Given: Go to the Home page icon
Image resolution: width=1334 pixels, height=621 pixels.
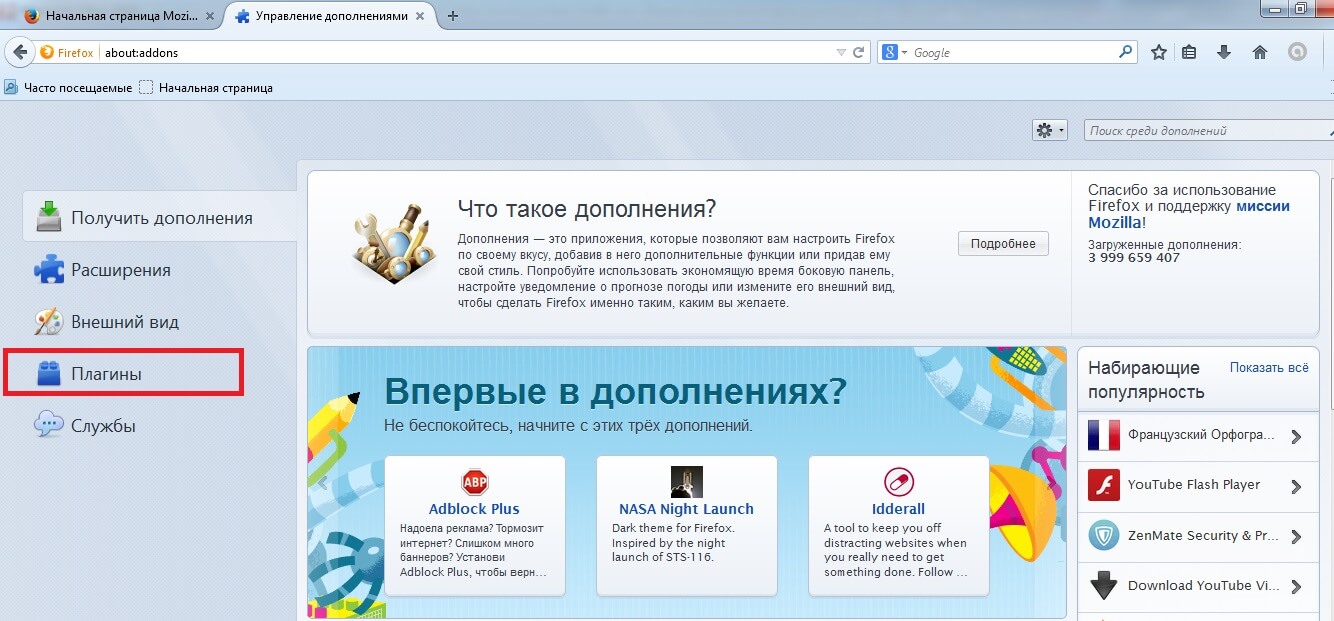Looking at the screenshot, I should point(1260,53).
